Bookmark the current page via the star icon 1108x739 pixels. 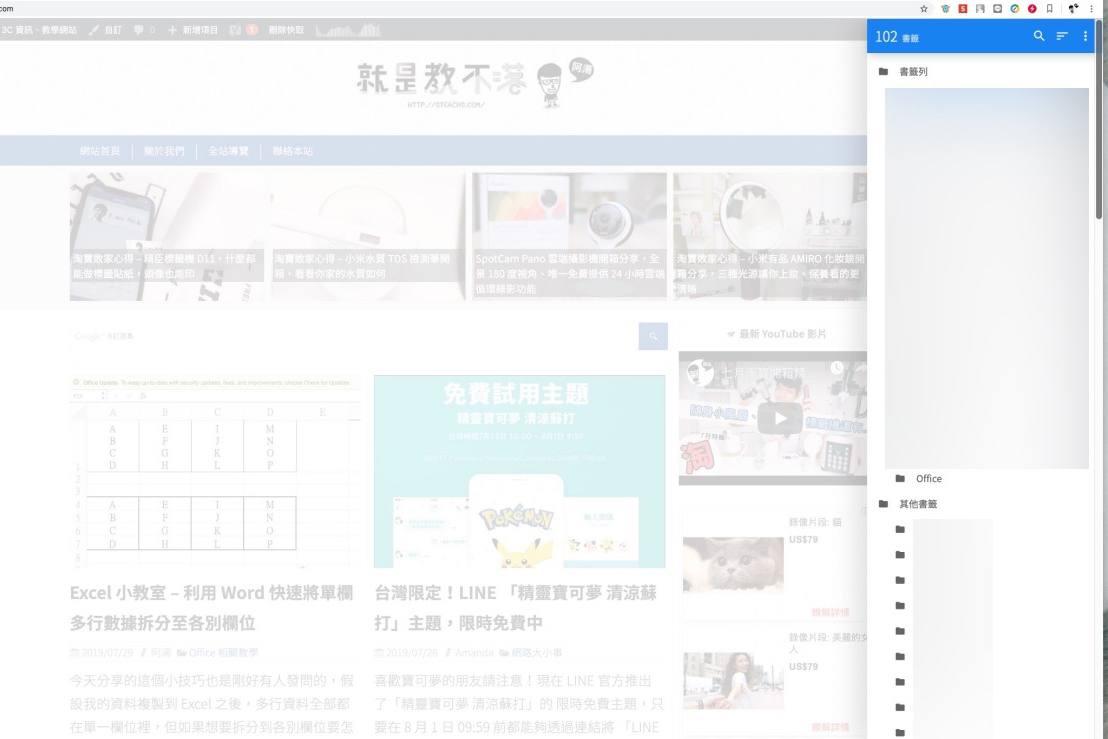(x=923, y=9)
